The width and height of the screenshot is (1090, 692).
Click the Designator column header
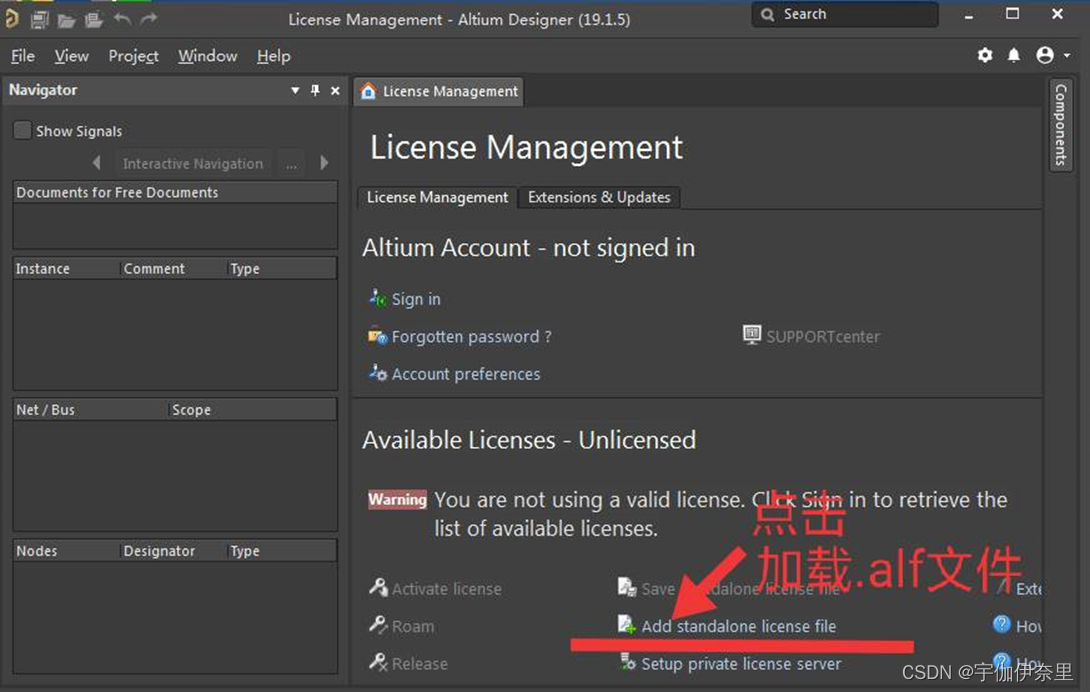pos(174,551)
